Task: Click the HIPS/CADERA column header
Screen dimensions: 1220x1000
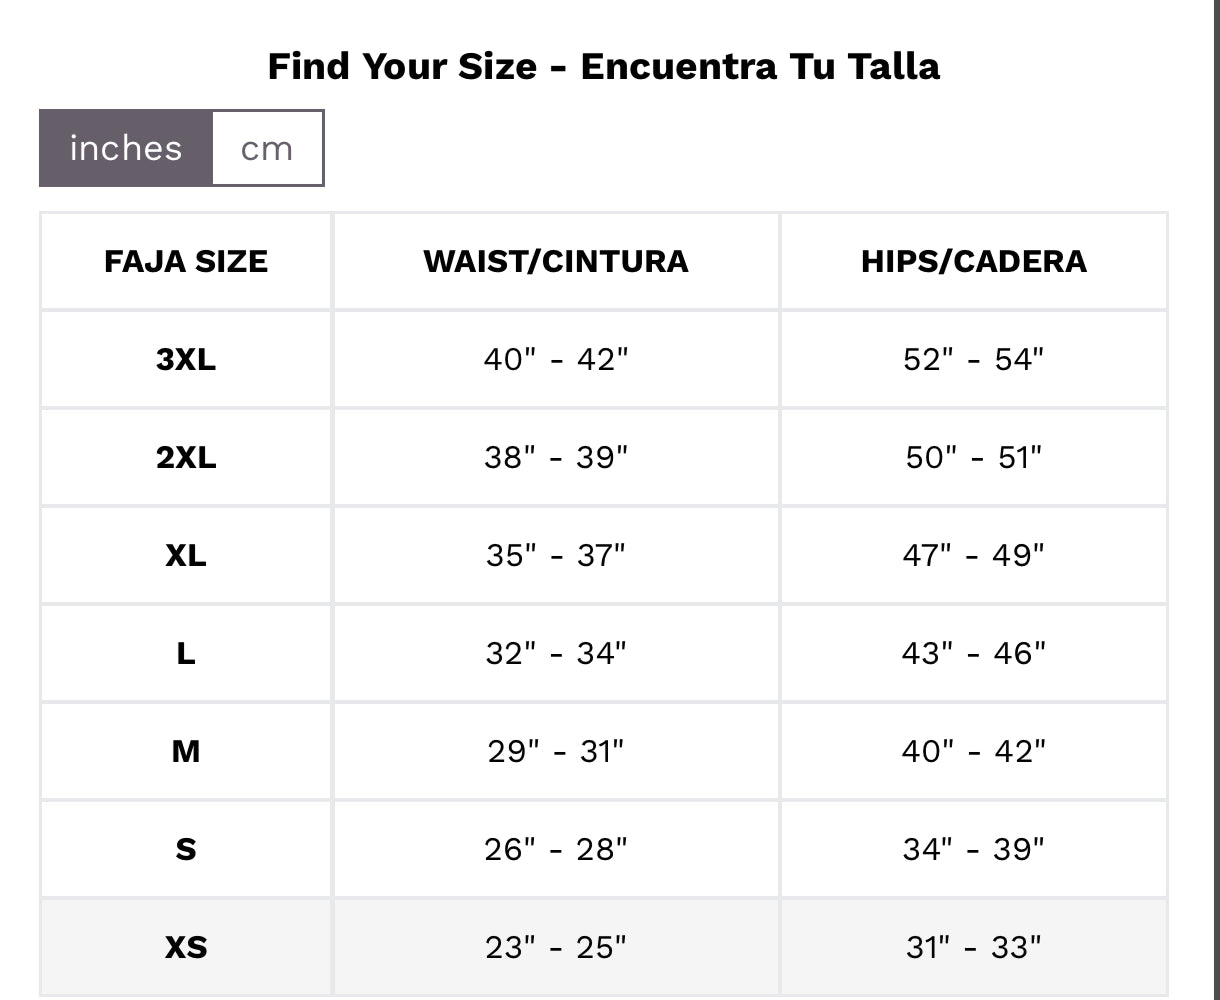Action: [x=973, y=262]
